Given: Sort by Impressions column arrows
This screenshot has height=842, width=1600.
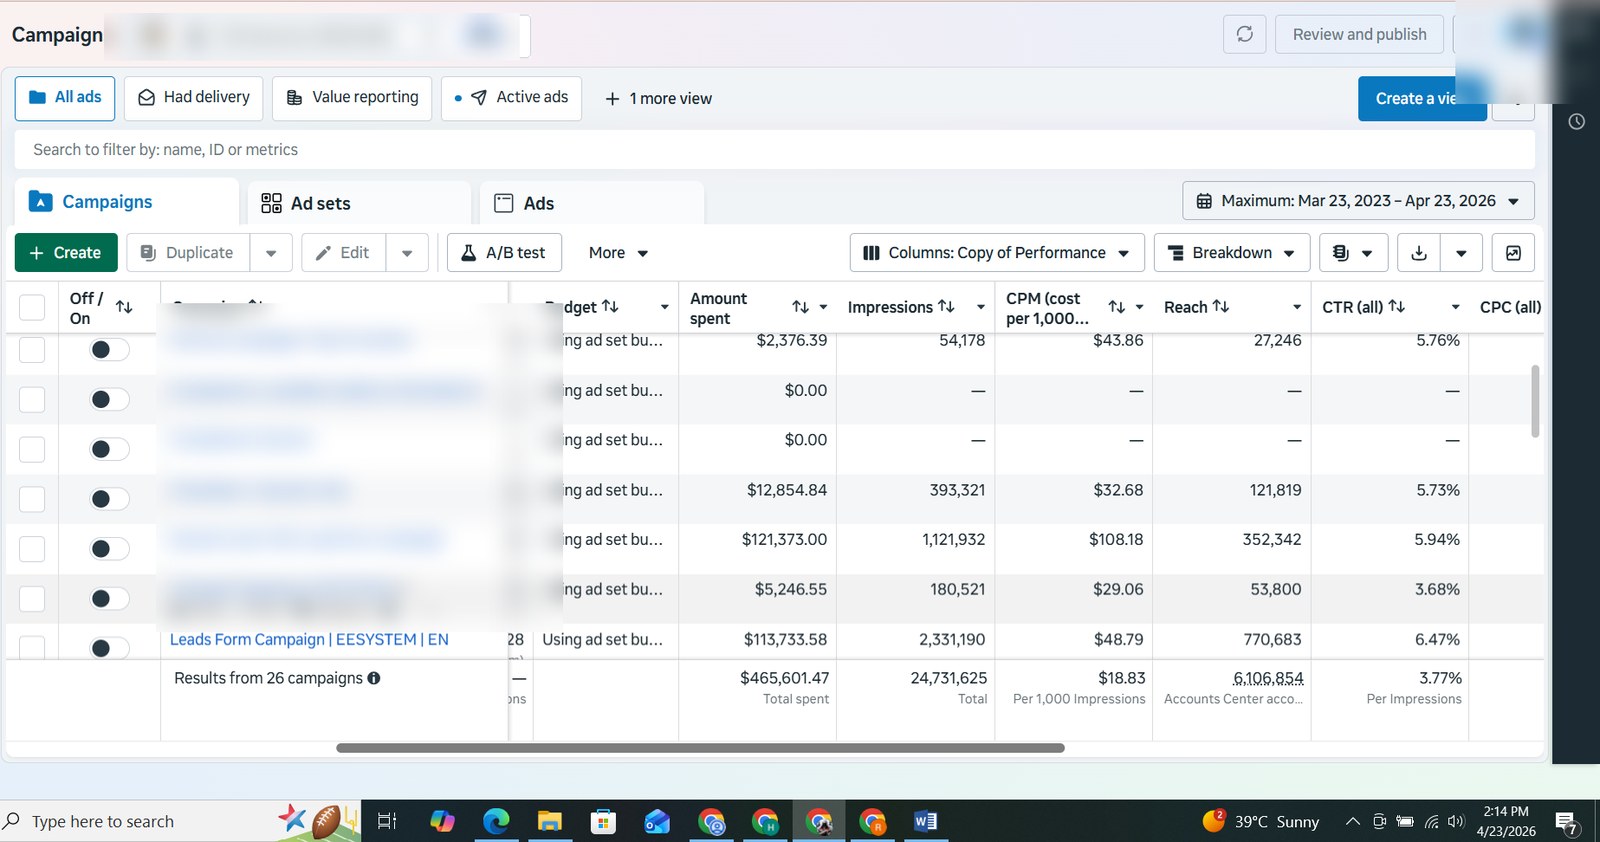Looking at the screenshot, I should (x=946, y=306).
